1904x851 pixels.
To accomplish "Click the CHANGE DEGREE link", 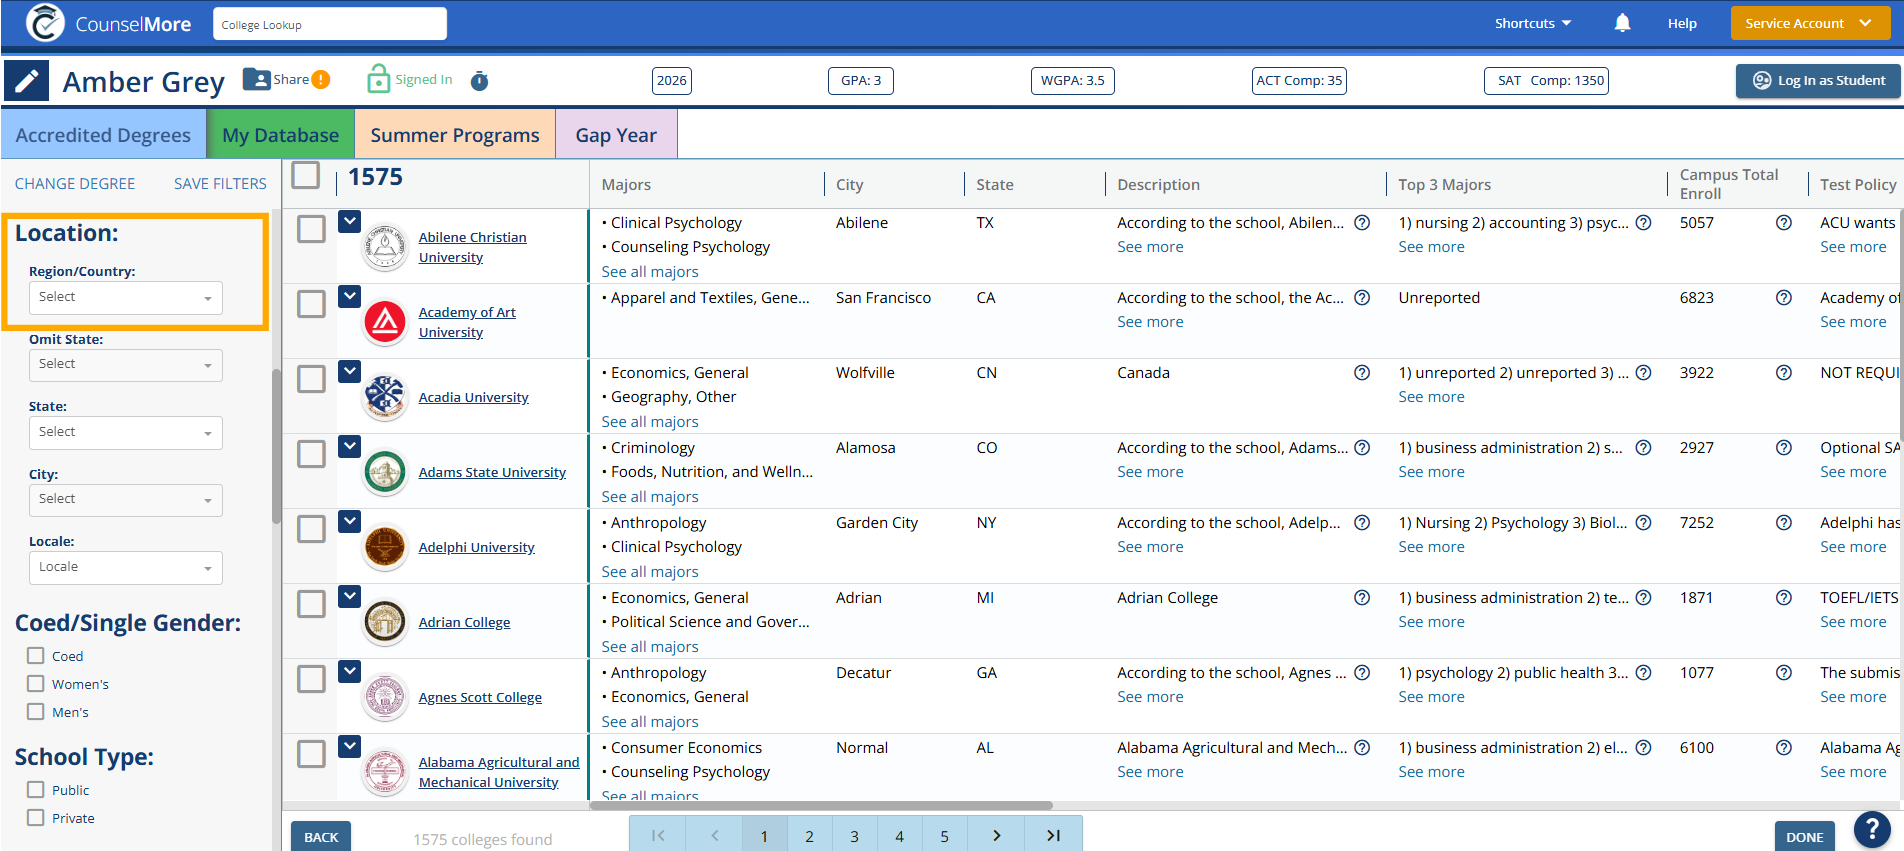I will 75,184.
